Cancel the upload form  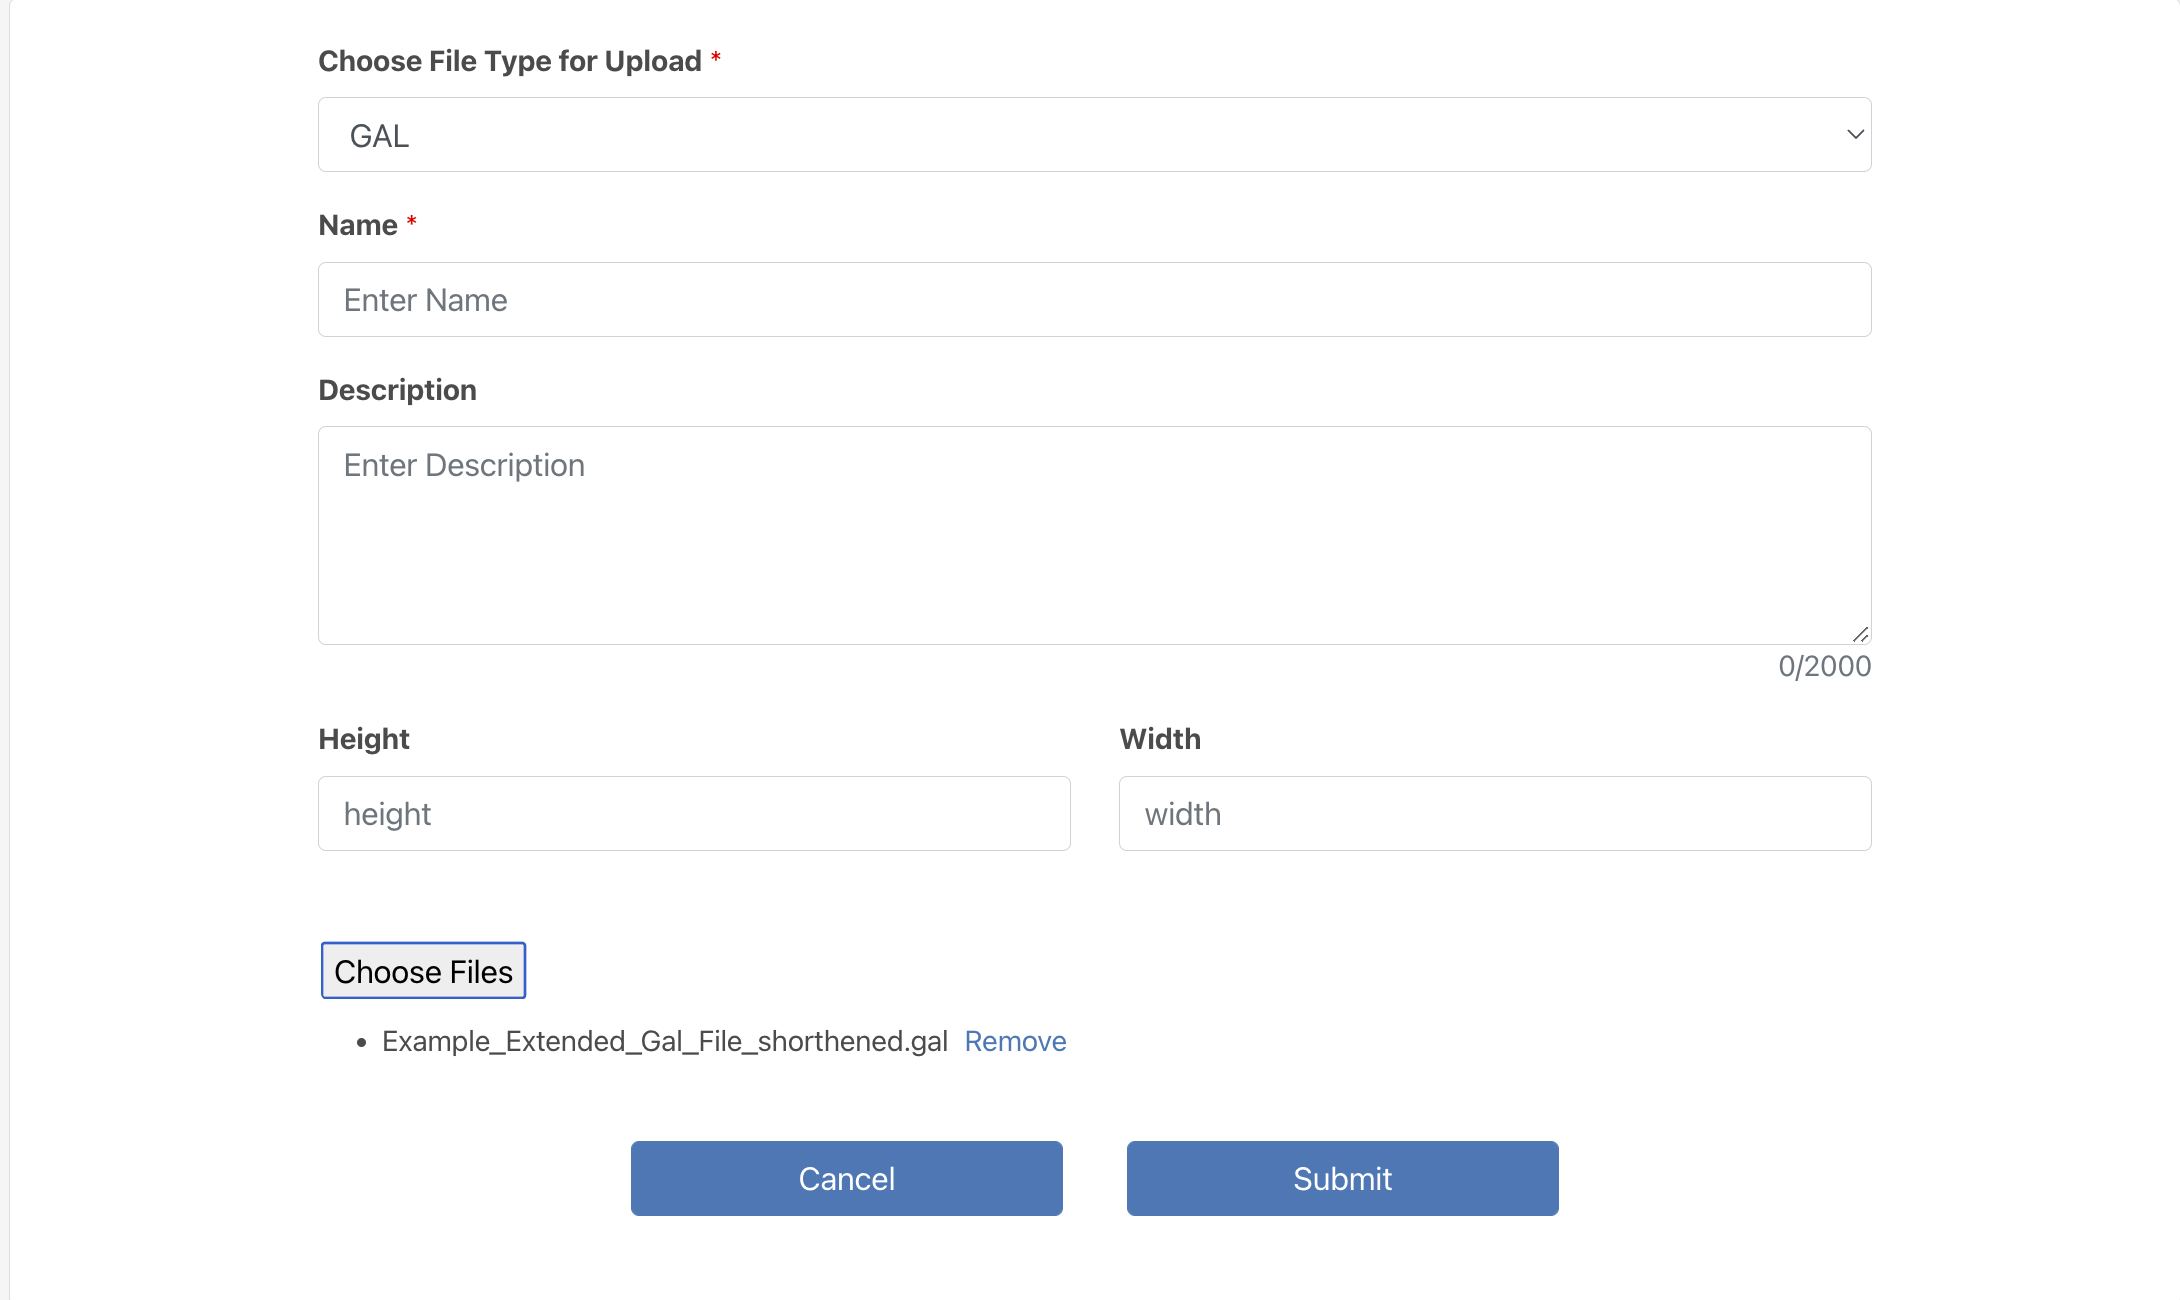point(846,1179)
